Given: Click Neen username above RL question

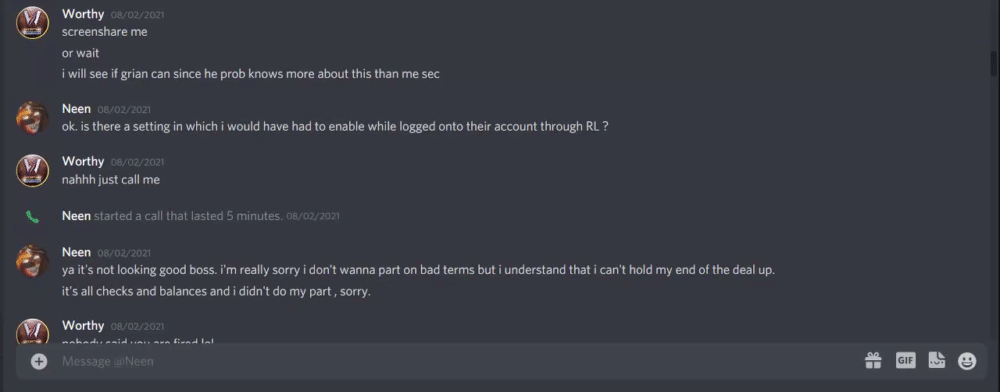Looking at the screenshot, I should (x=77, y=109).
